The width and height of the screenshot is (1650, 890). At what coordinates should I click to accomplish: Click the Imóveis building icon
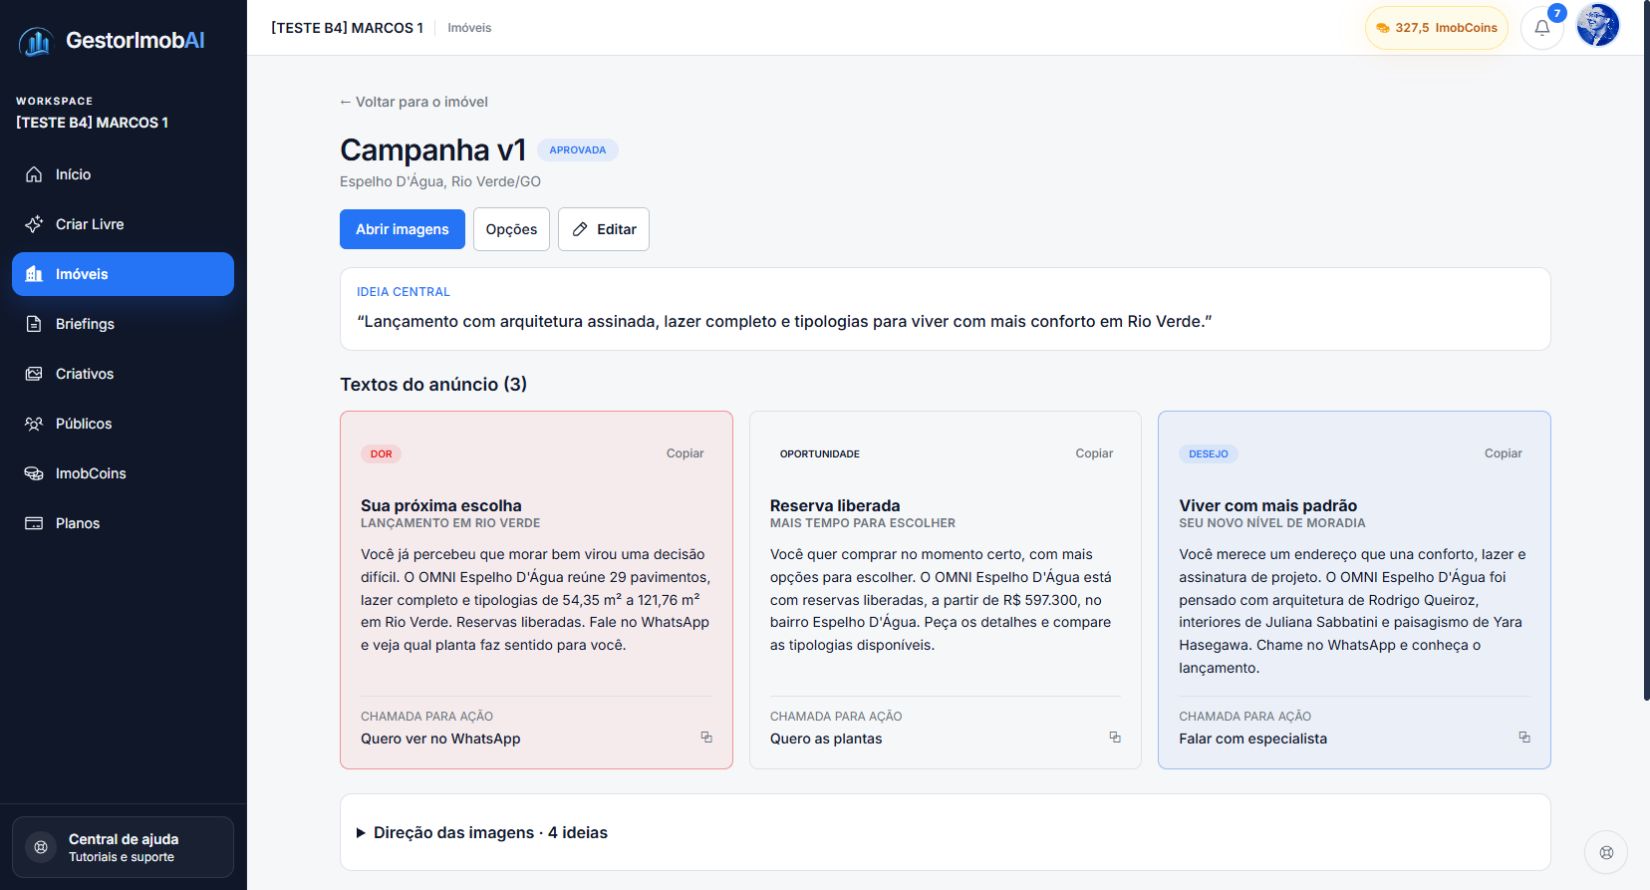[x=34, y=274]
